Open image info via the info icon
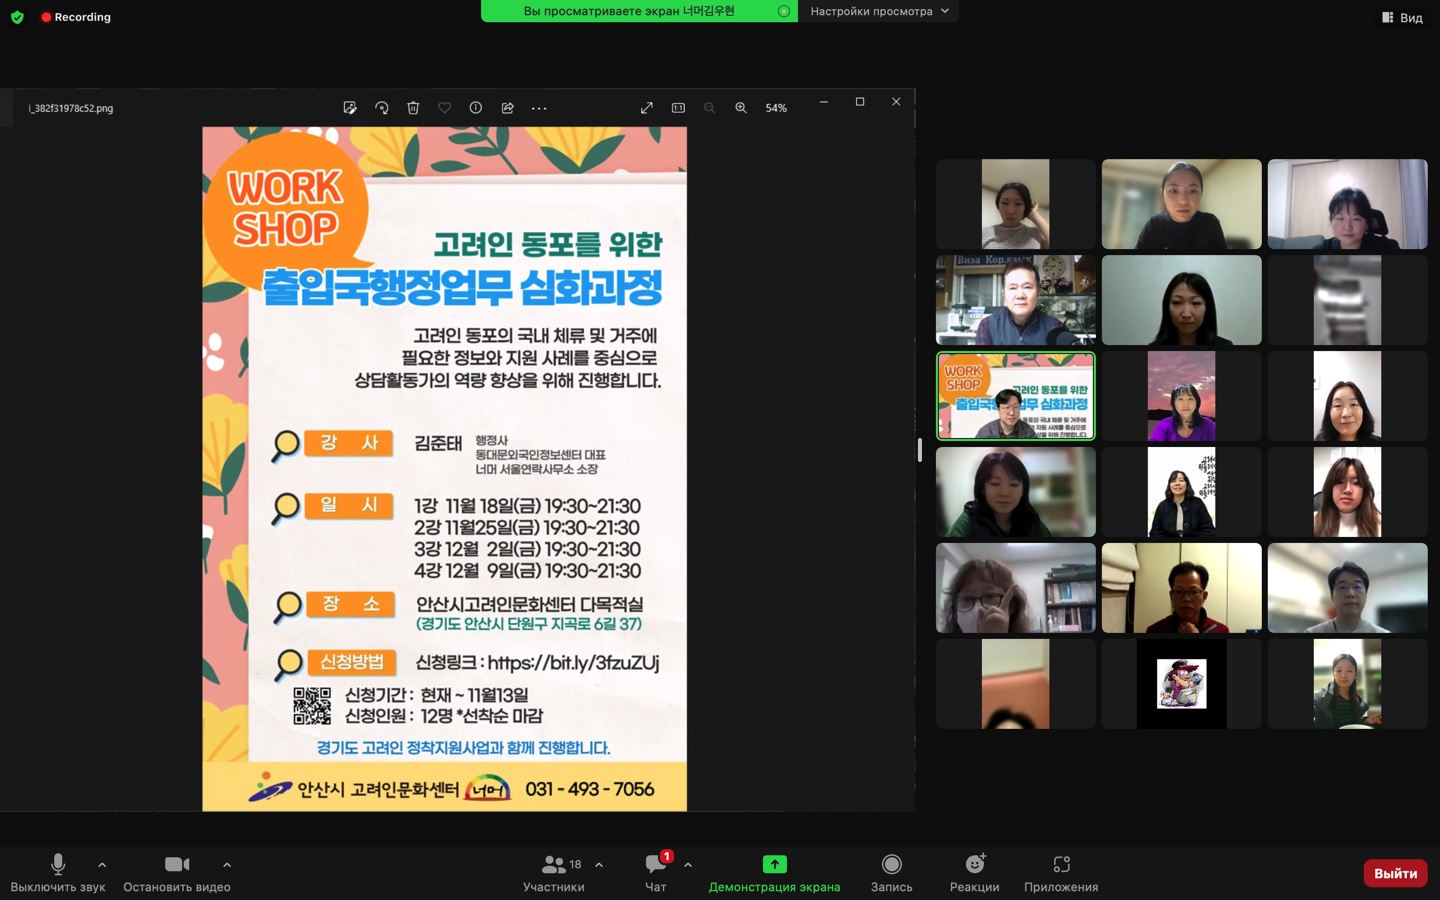This screenshot has width=1440, height=900. (x=476, y=108)
